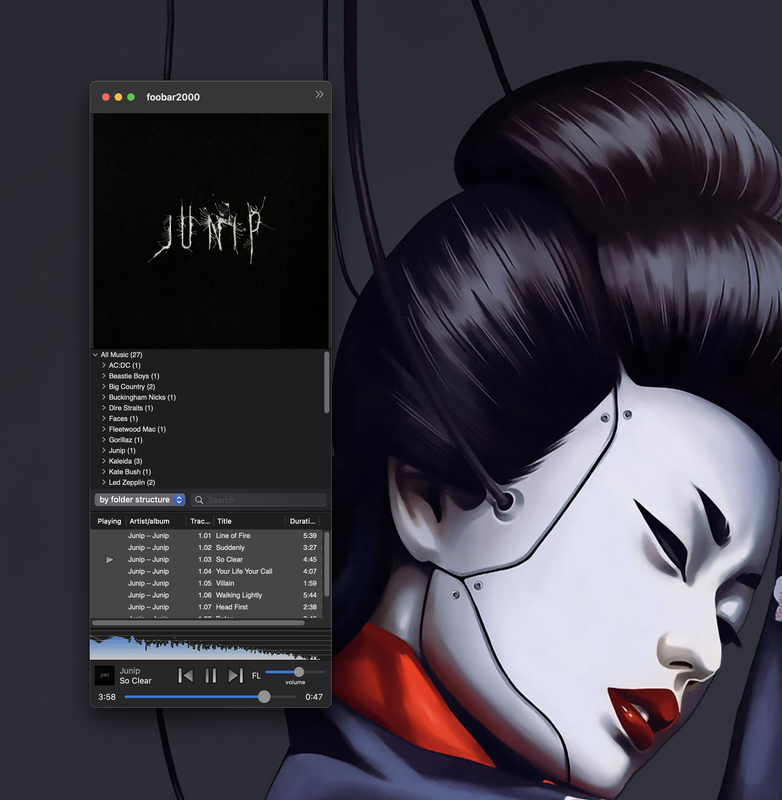Skip to the next track
The width and height of the screenshot is (782, 800).
(235, 676)
